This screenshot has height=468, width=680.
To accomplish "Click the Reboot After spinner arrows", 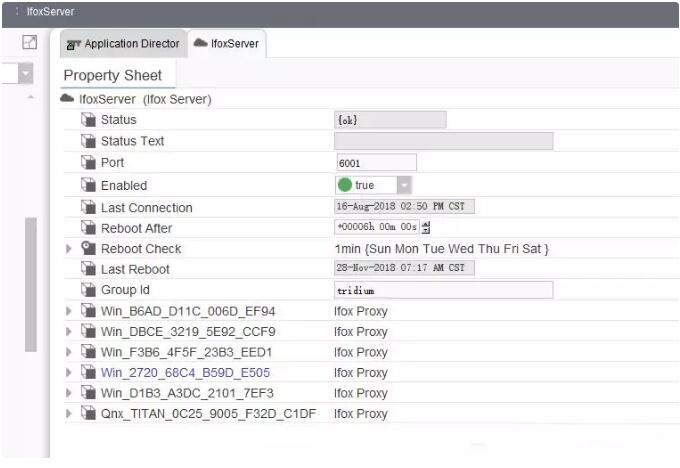I will [425, 228].
